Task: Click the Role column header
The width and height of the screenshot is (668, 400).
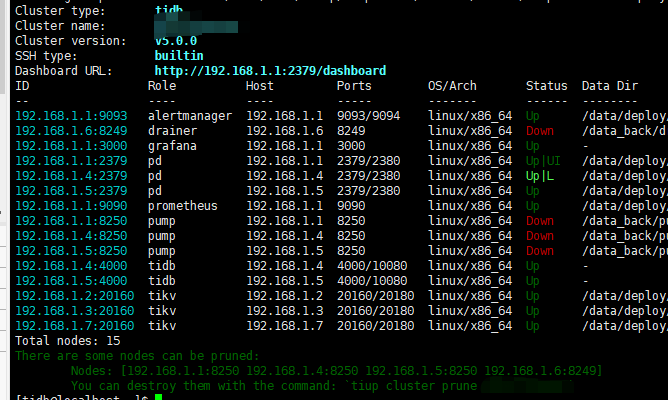Action: 162,86
